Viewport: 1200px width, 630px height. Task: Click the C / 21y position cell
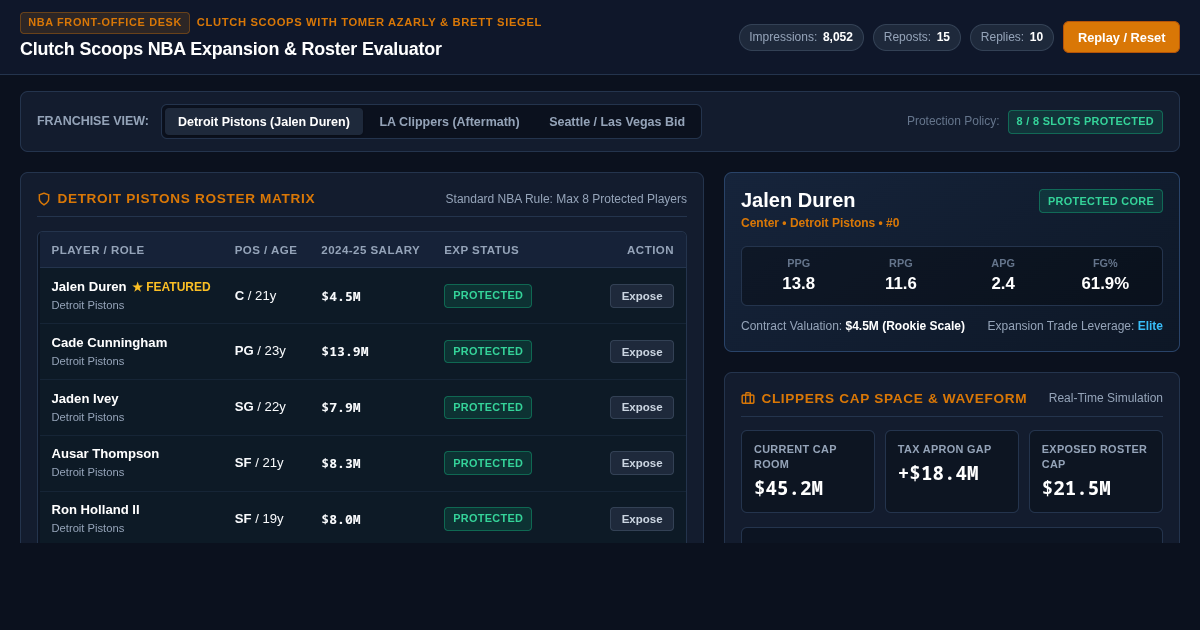tap(256, 296)
